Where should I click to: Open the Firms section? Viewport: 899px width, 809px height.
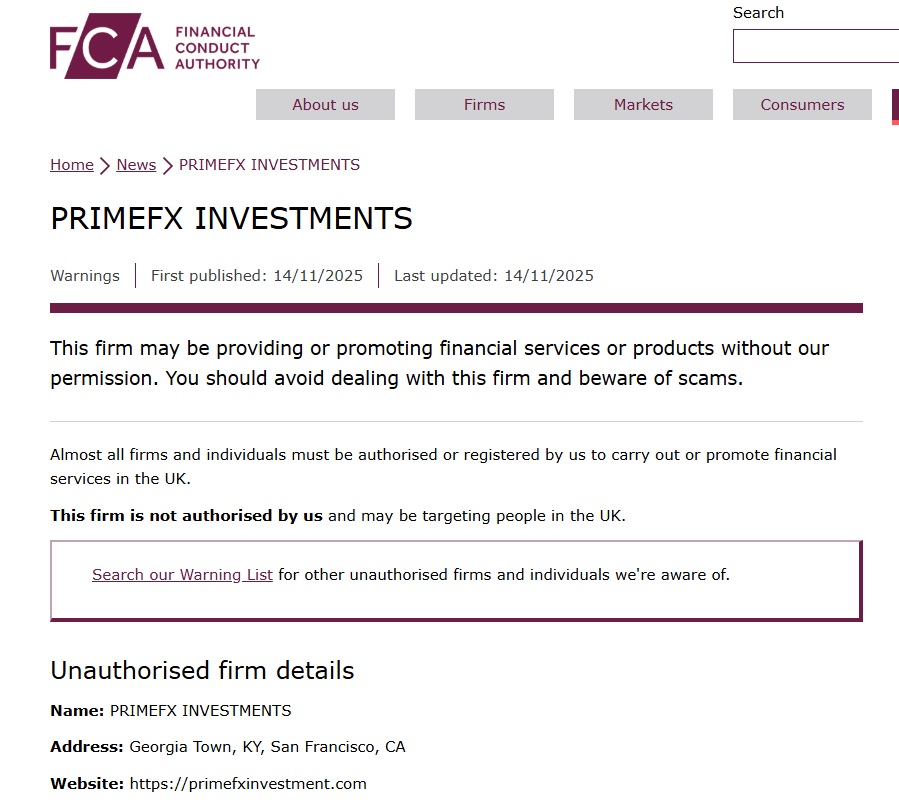484,104
